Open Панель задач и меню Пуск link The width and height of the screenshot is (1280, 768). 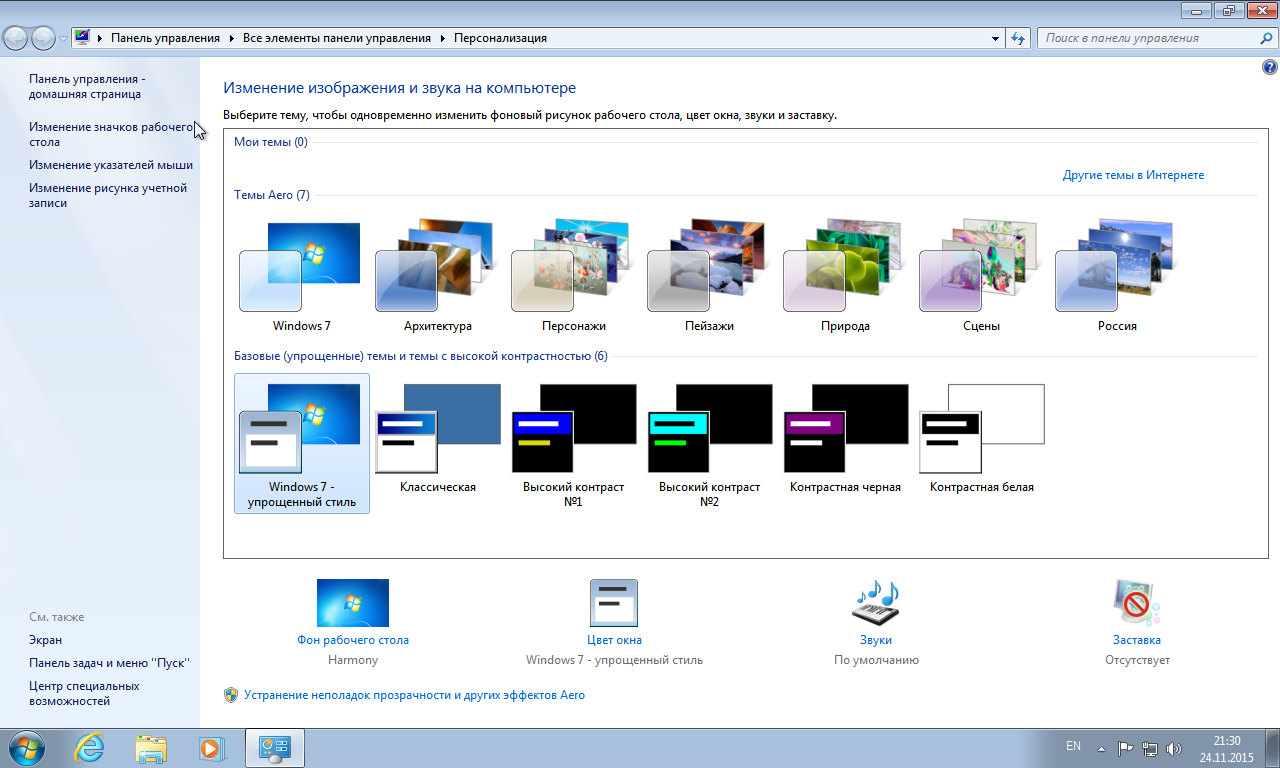(x=109, y=663)
